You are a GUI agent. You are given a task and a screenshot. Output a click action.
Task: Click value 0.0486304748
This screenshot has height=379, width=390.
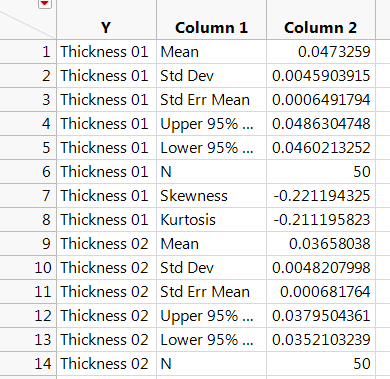(x=321, y=124)
